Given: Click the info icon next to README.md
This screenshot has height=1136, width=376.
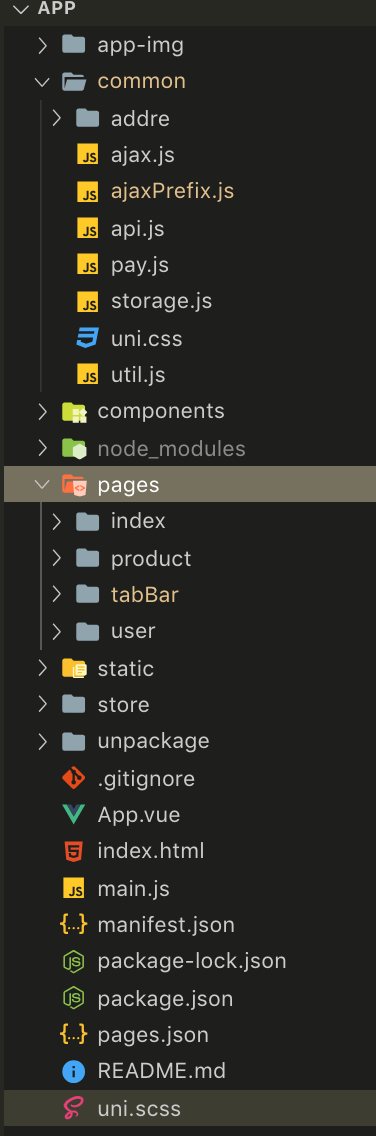Looking at the screenshot, I should pyautogui.click(x=74, y=1072).
